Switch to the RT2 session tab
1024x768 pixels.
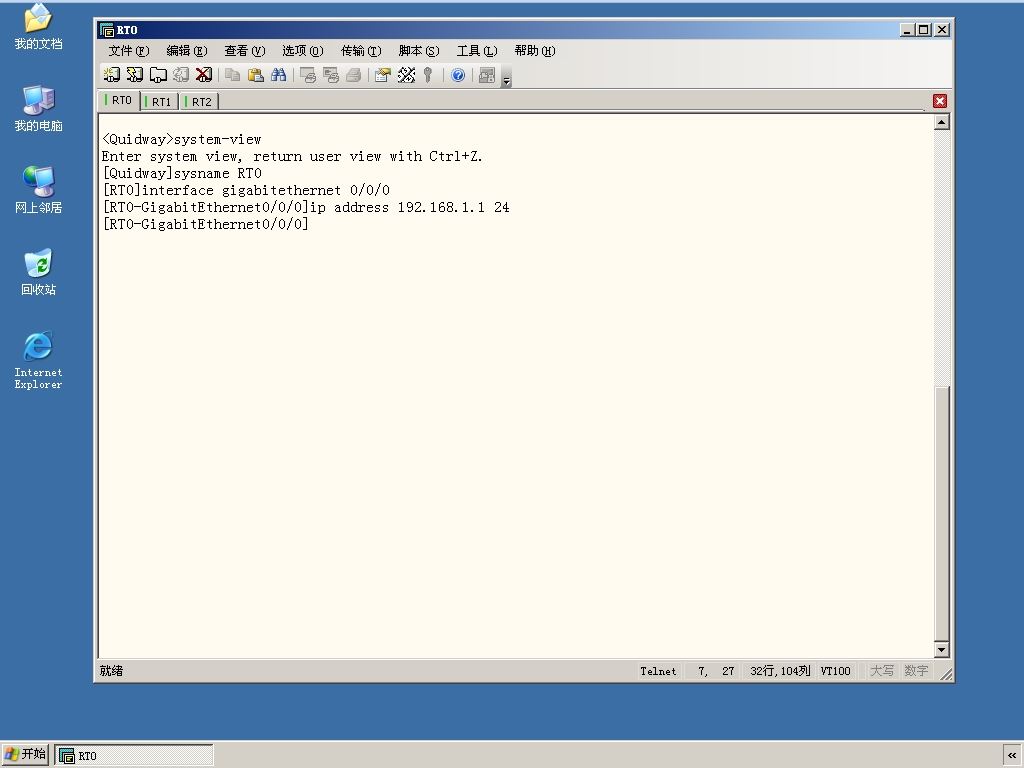pyautogui.click(x=199, y=102)
